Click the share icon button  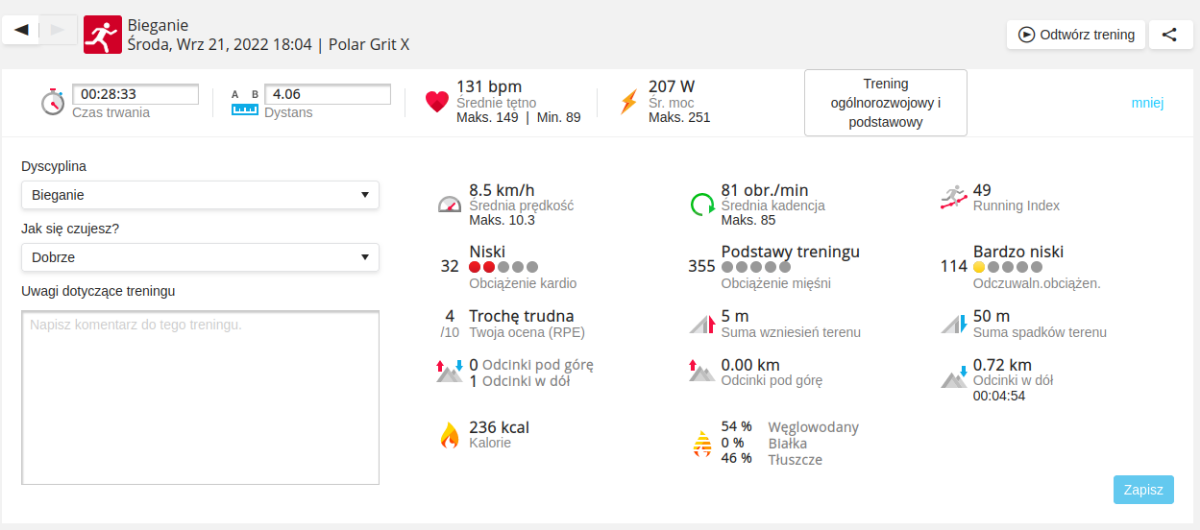tap(1169, 35)
